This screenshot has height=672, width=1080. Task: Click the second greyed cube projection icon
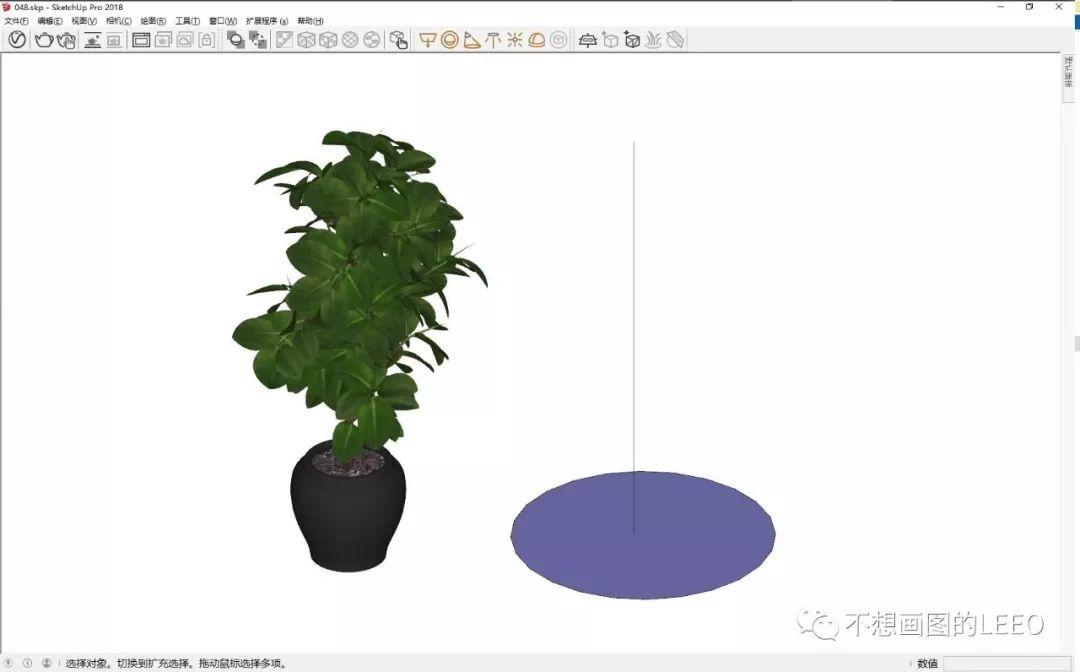point(328,40)
